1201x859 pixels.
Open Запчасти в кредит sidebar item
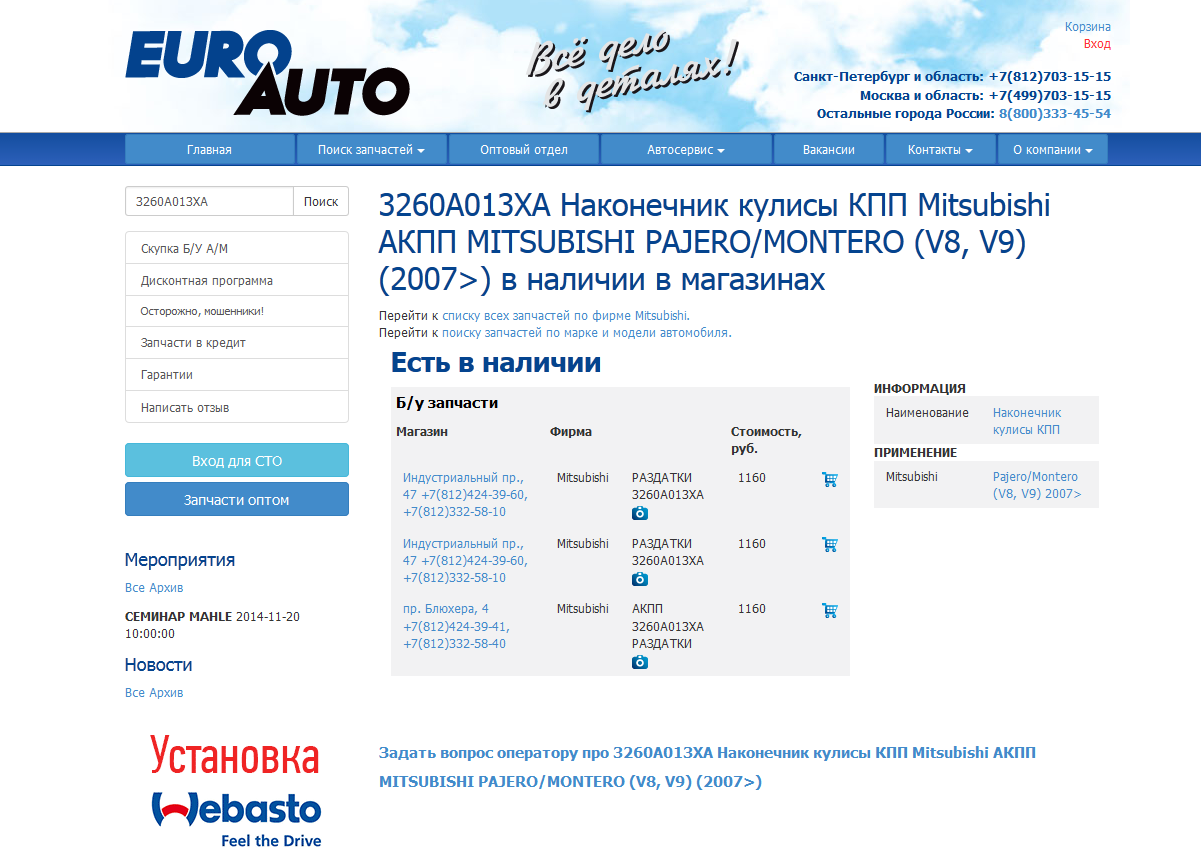click(x=237, y=343)
